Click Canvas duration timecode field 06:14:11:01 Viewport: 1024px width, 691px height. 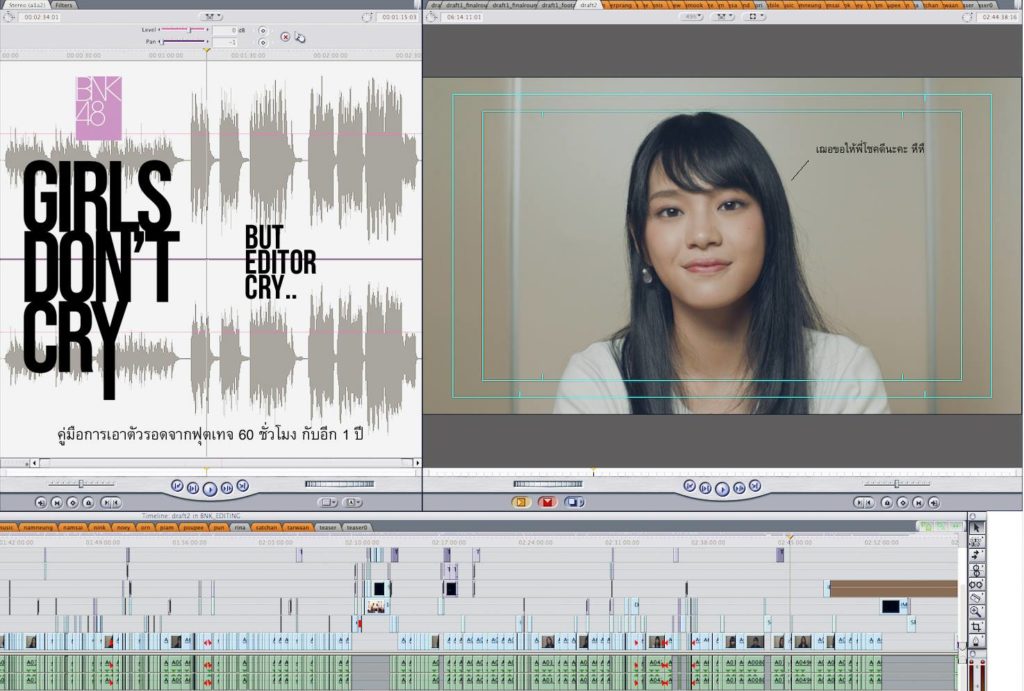[x=464, y=17]
